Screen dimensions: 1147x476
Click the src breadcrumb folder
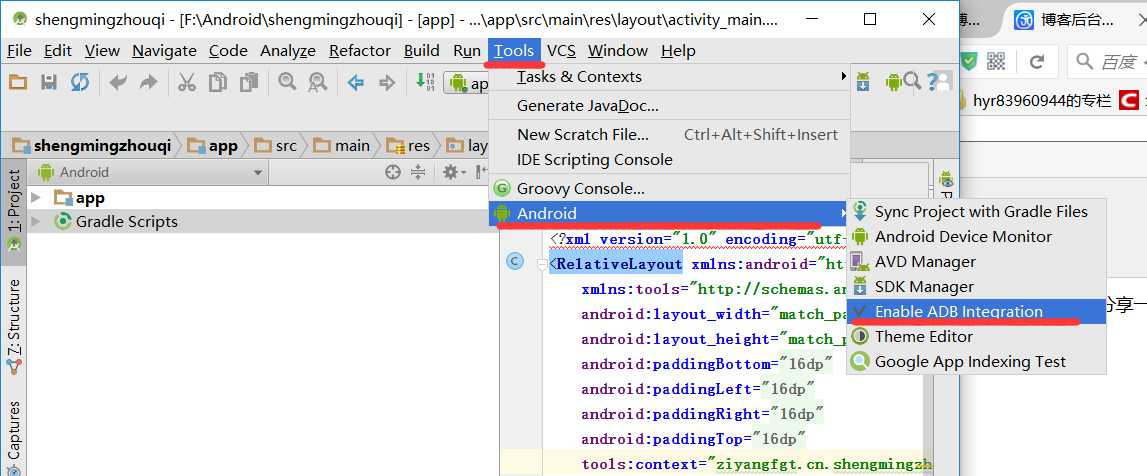(277, 146)
